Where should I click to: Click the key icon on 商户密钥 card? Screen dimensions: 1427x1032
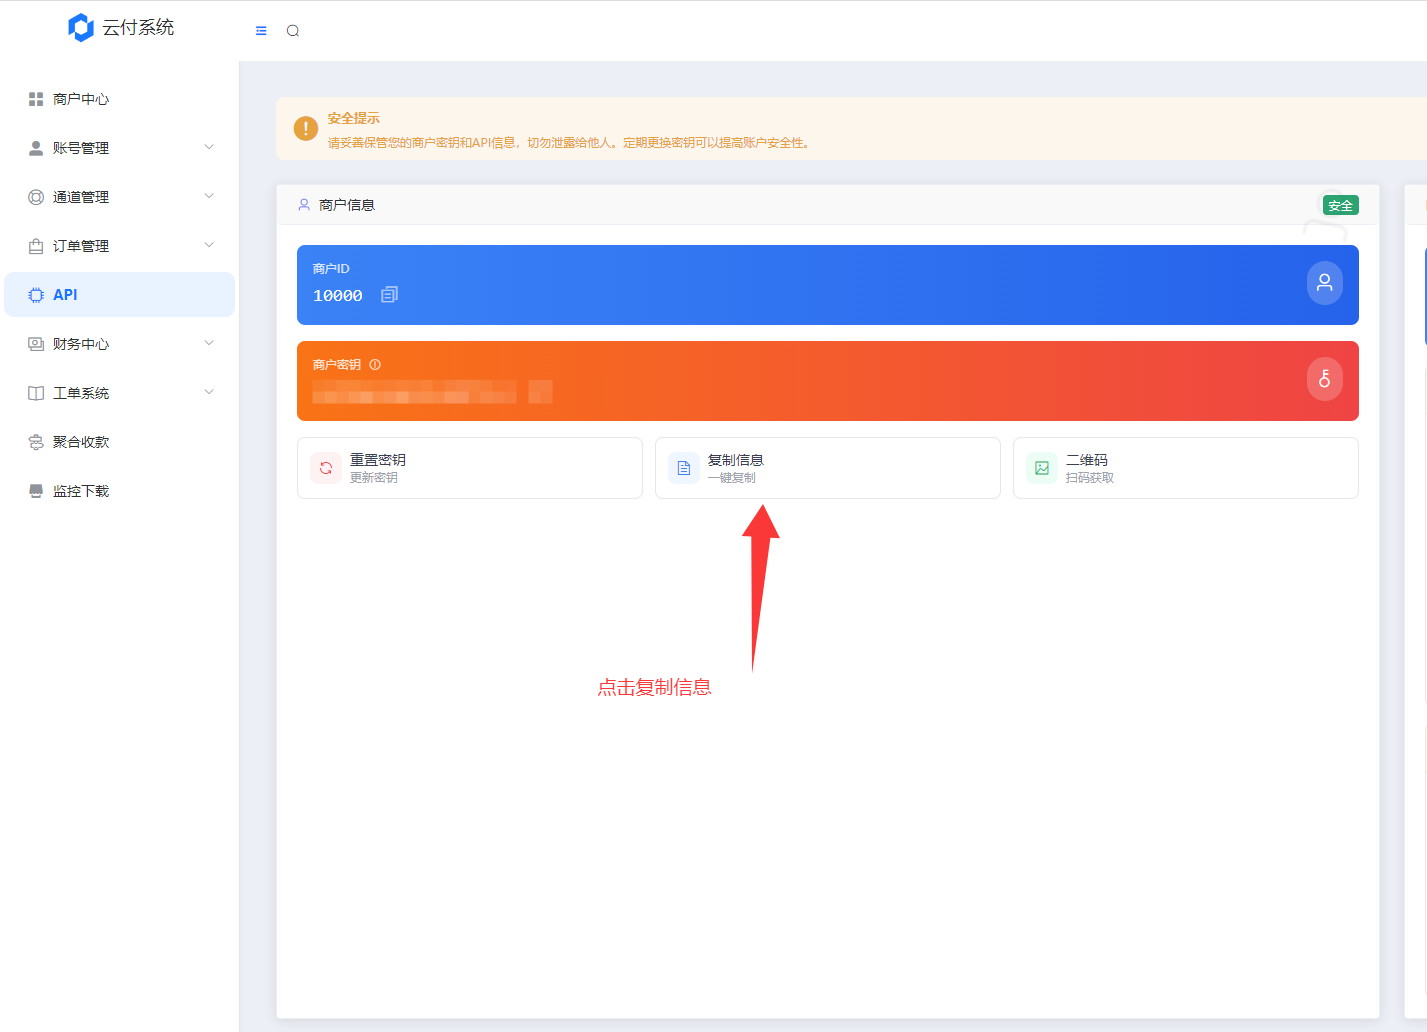point(1325,379)
